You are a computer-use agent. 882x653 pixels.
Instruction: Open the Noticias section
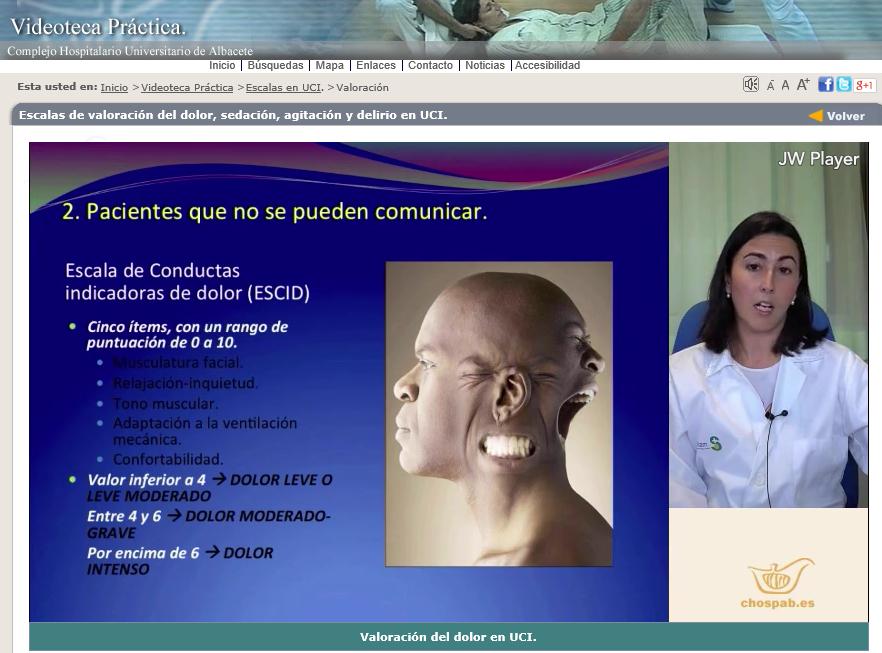(x=485, y=66)
